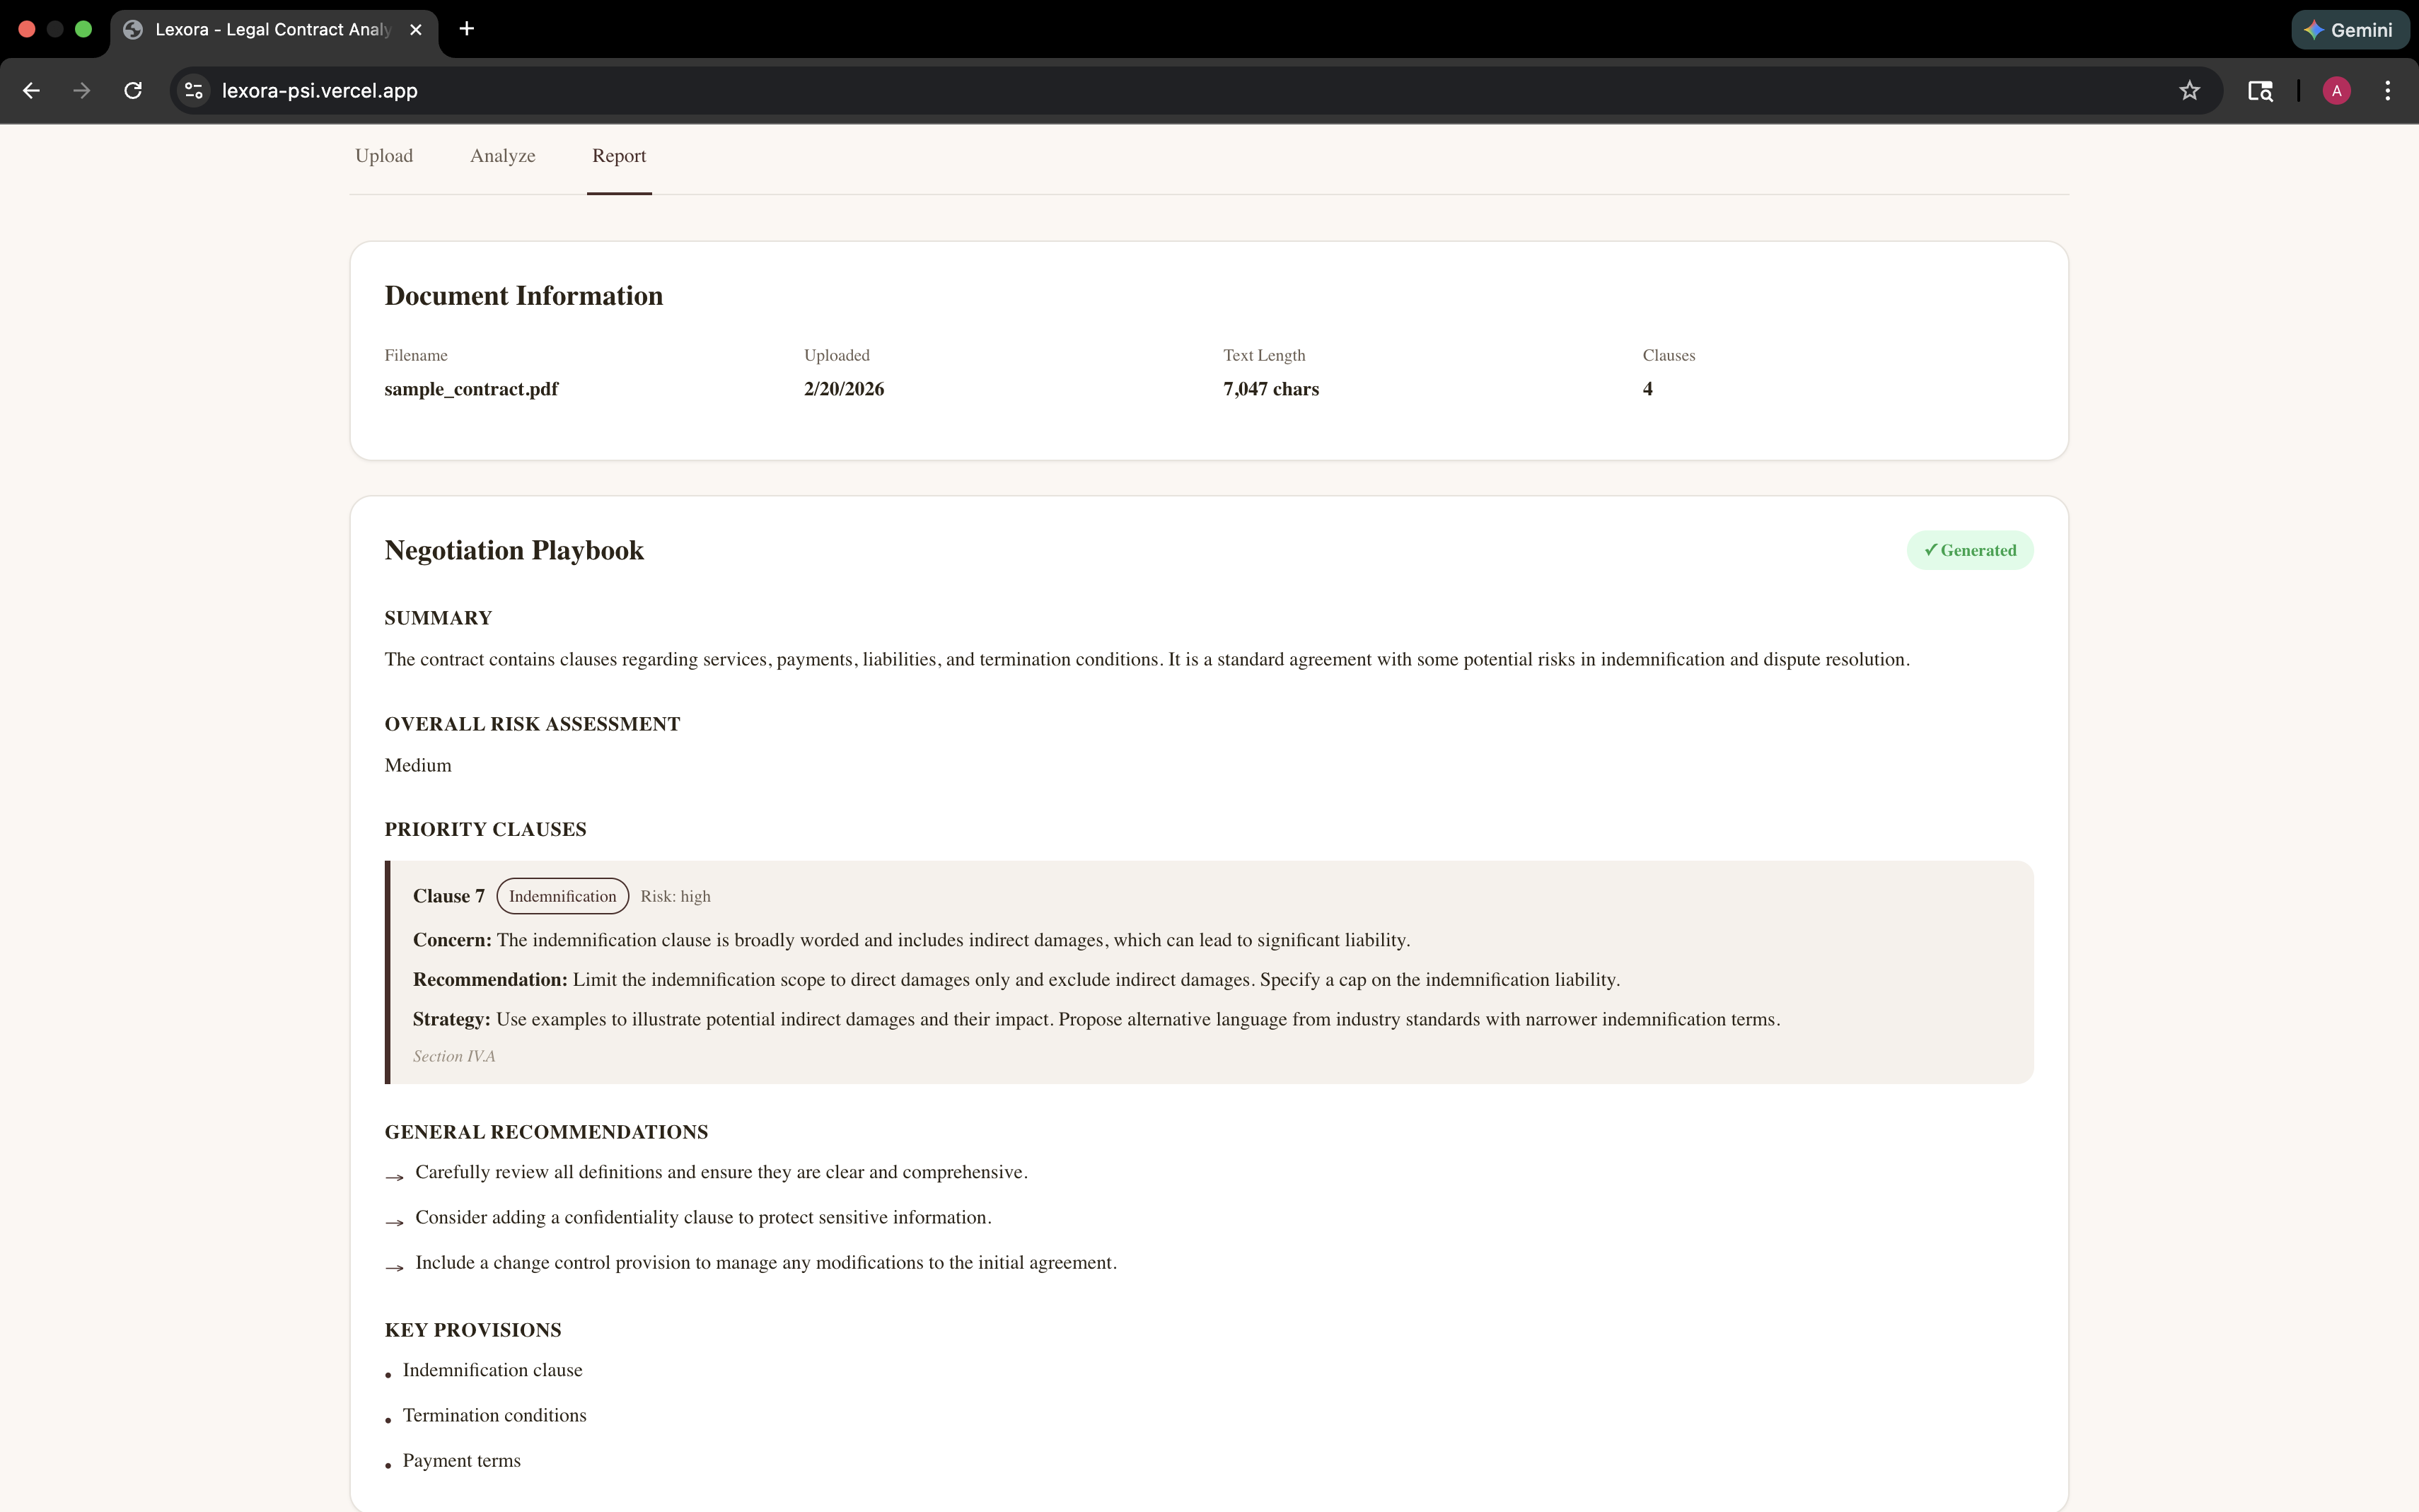Go back using browser back arrow

(x=31, y=91)
